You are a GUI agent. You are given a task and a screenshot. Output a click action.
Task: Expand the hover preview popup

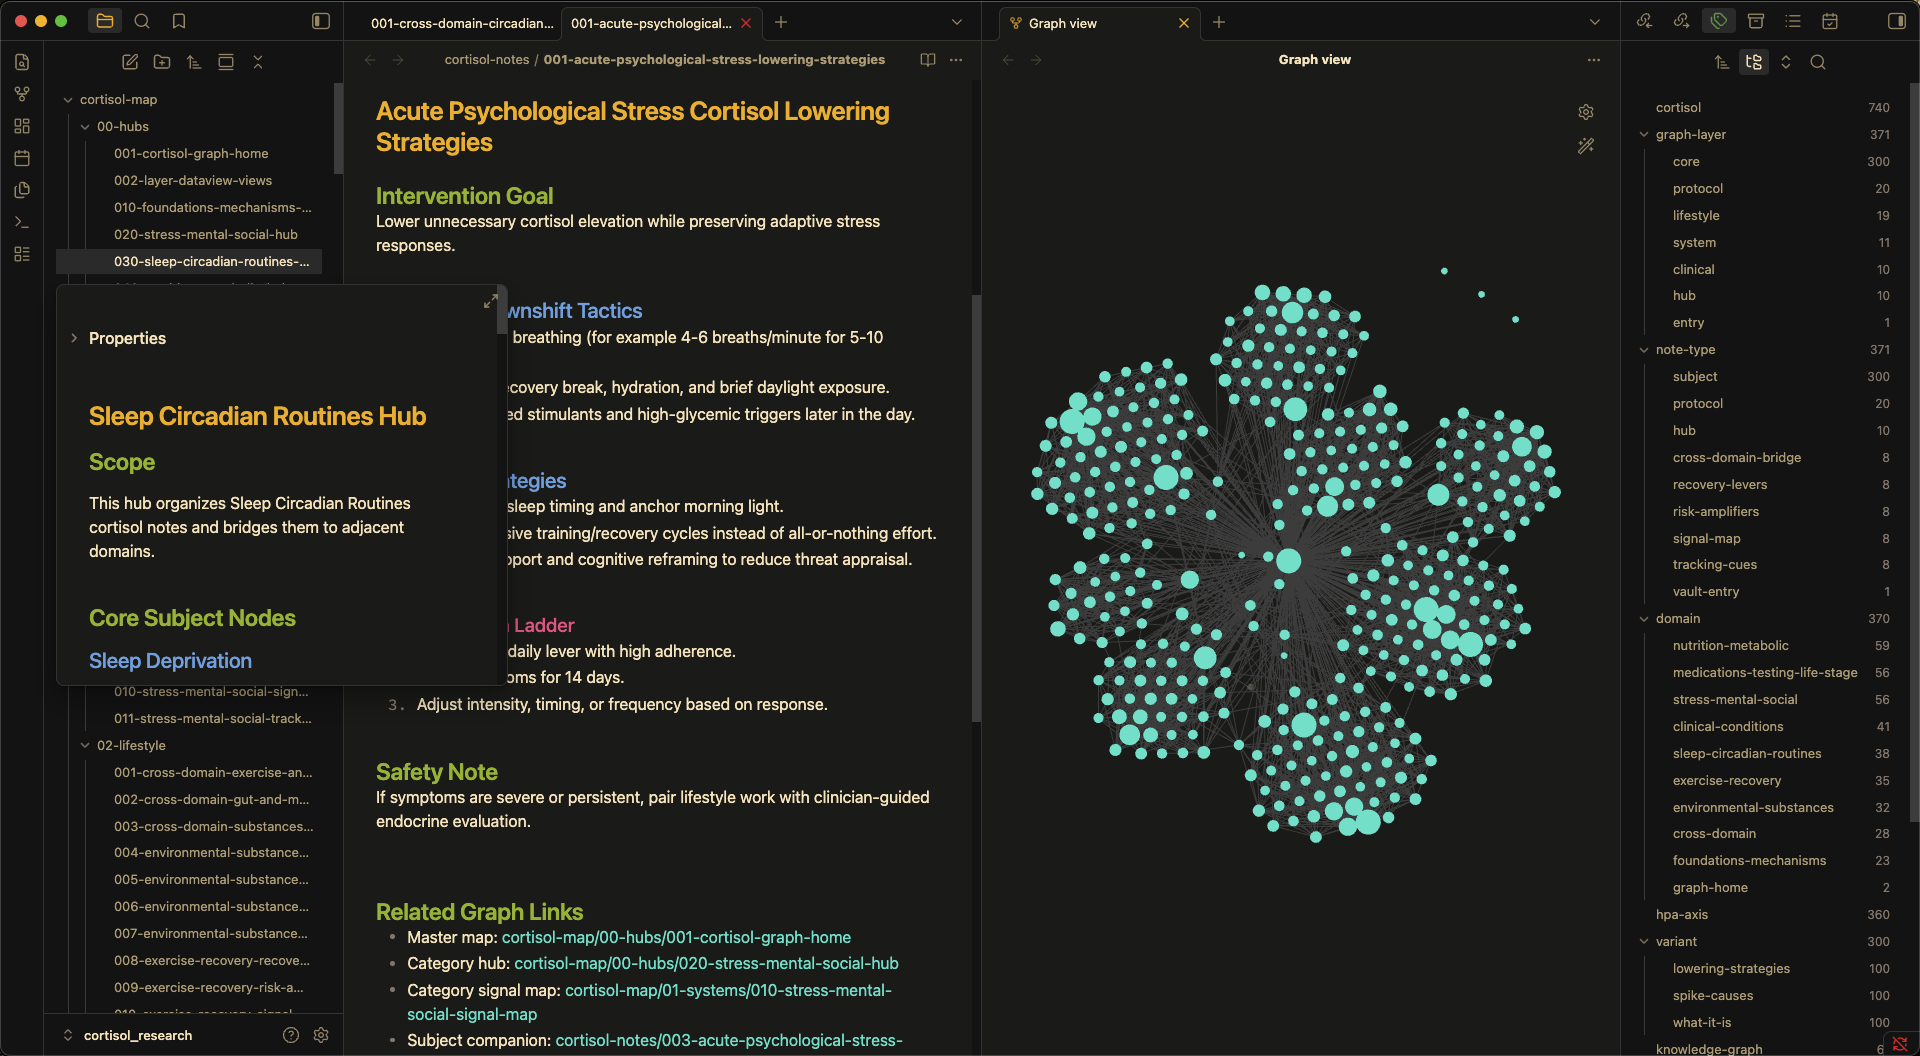coord(491,301)
